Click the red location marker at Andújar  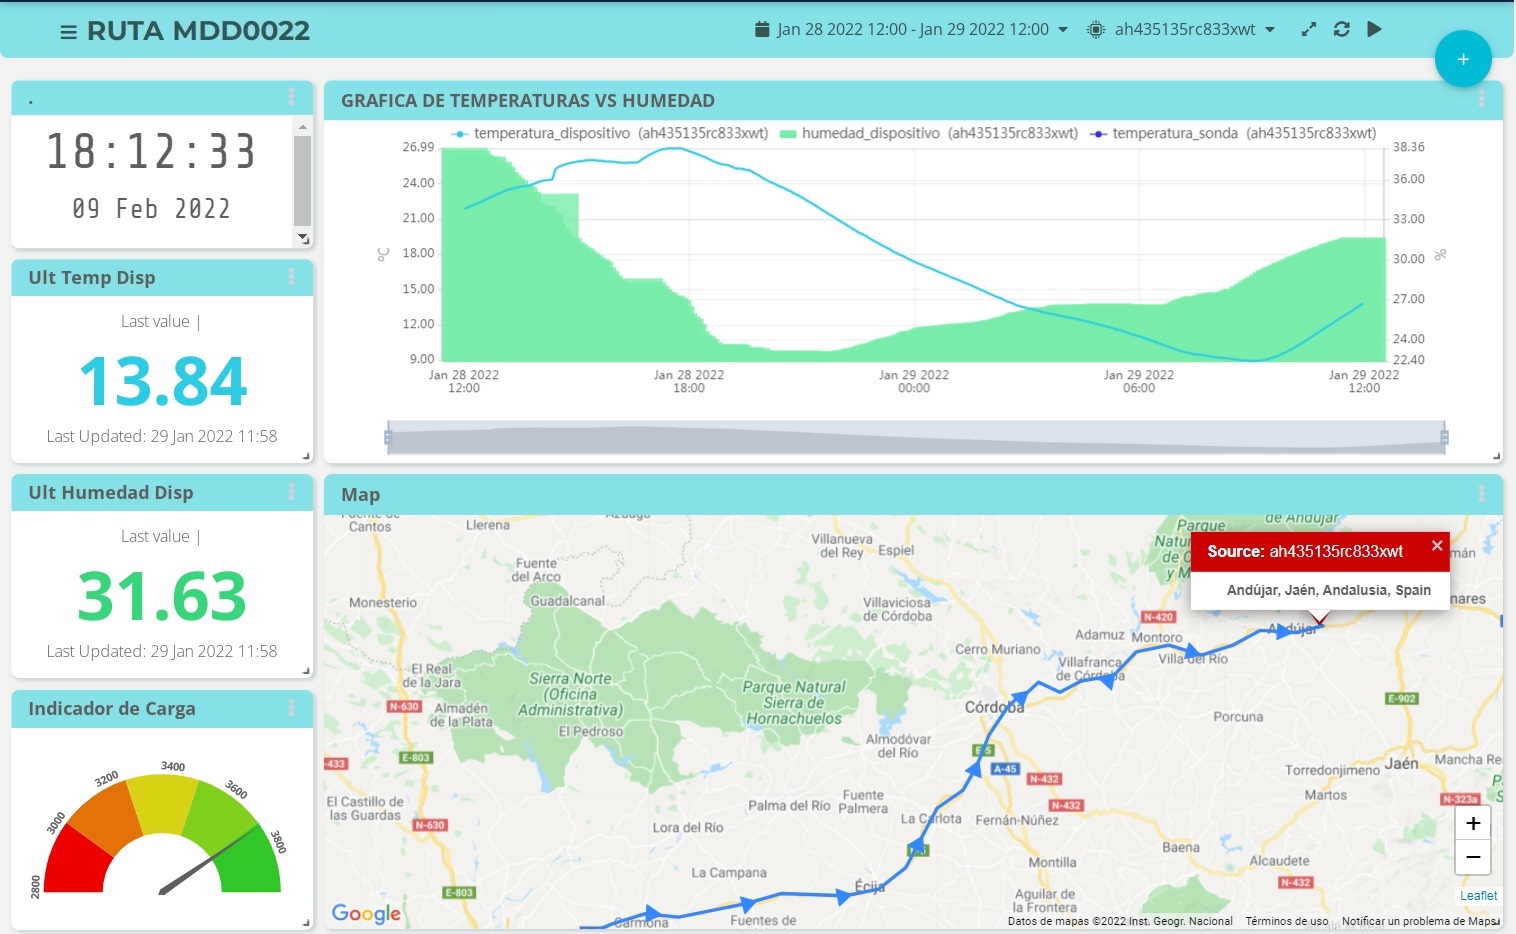pos(1319,619)
